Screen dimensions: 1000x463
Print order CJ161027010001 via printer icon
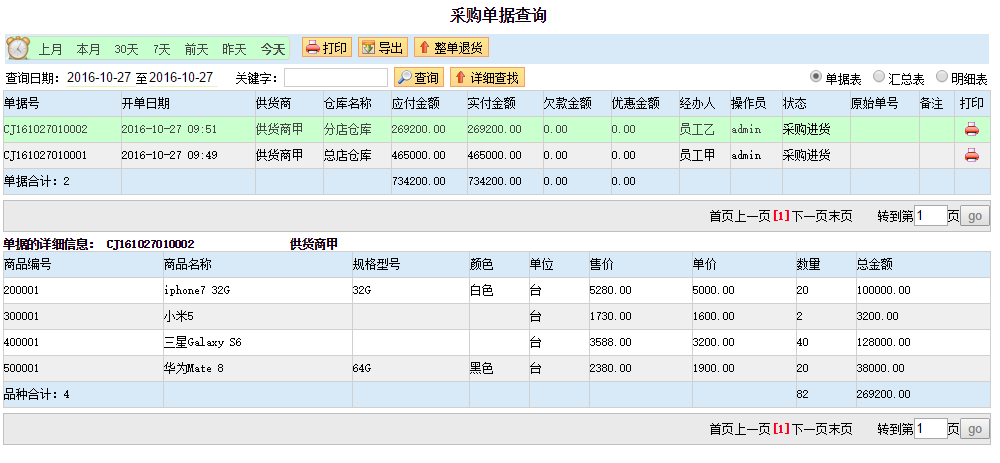click(970, 155)
